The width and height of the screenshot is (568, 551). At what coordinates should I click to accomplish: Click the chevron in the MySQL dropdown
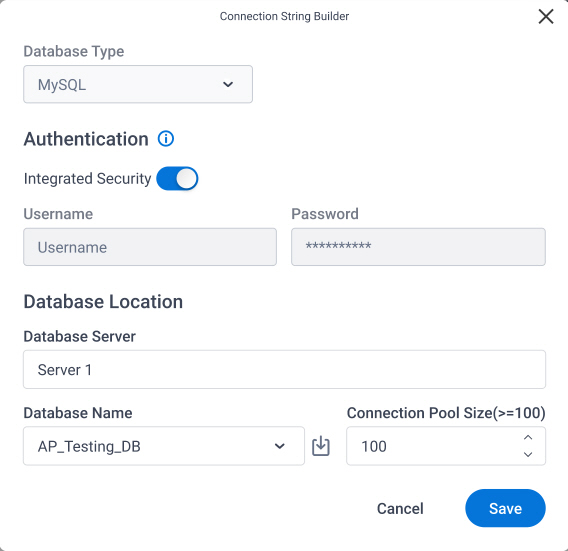(228, 84)
